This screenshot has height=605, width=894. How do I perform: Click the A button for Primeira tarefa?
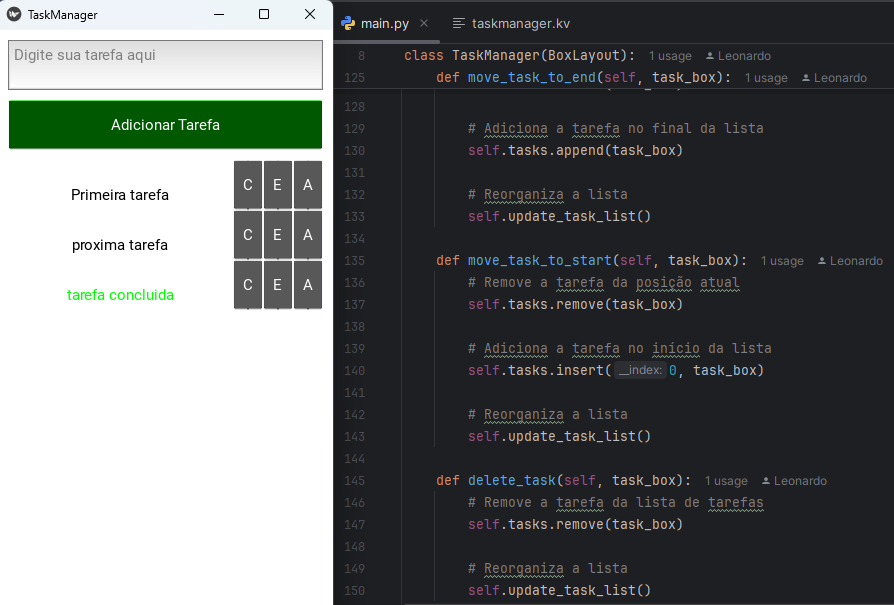308,185
